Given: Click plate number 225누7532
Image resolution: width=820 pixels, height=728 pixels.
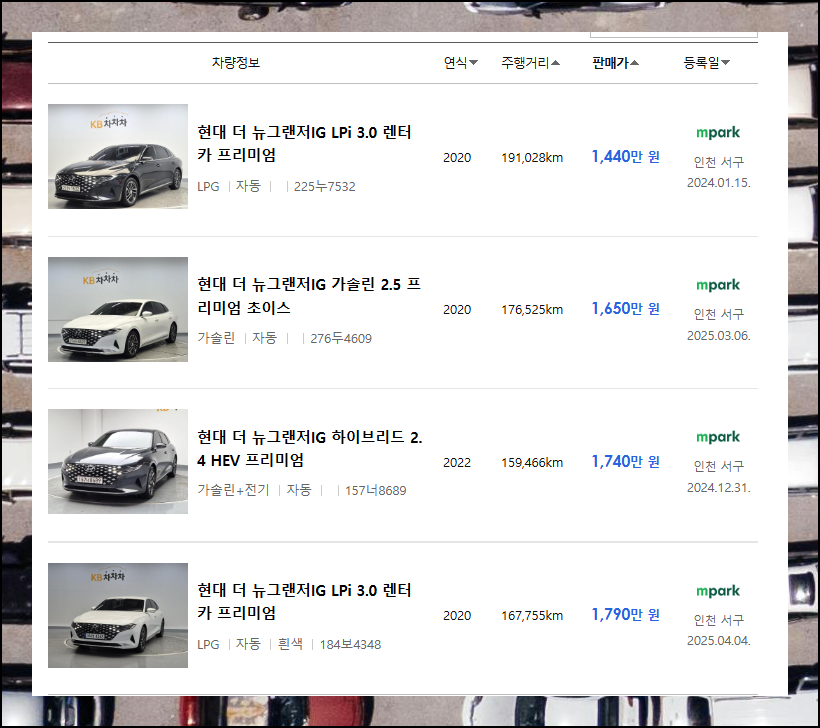Looking at the screenshot, I should click(x=324, y=187).
